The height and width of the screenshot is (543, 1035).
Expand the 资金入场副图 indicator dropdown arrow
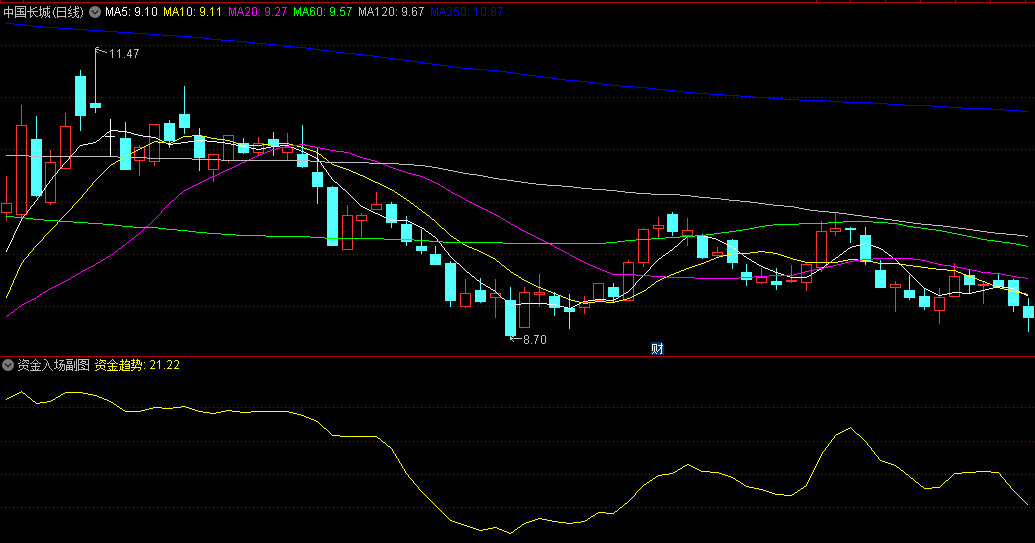[8, 365]
